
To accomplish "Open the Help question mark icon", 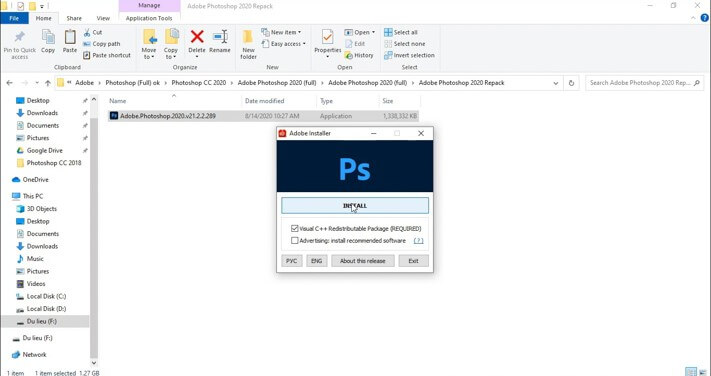I will point(704,18).
